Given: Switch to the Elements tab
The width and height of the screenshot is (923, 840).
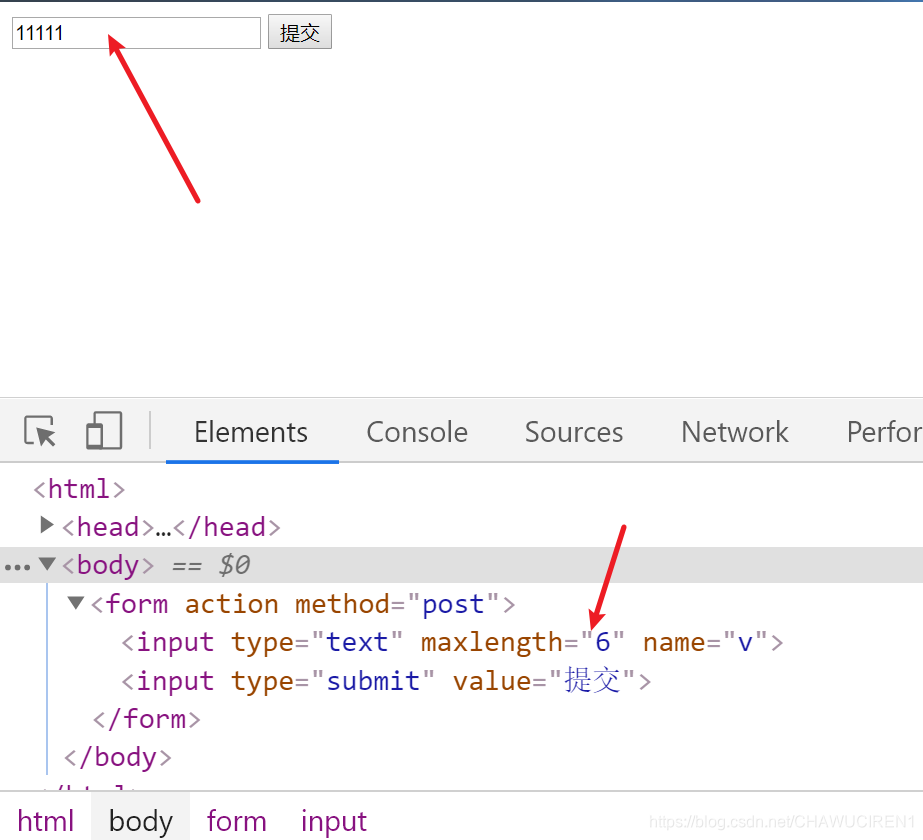Looking at the screenshot, I should click(251, 432).
